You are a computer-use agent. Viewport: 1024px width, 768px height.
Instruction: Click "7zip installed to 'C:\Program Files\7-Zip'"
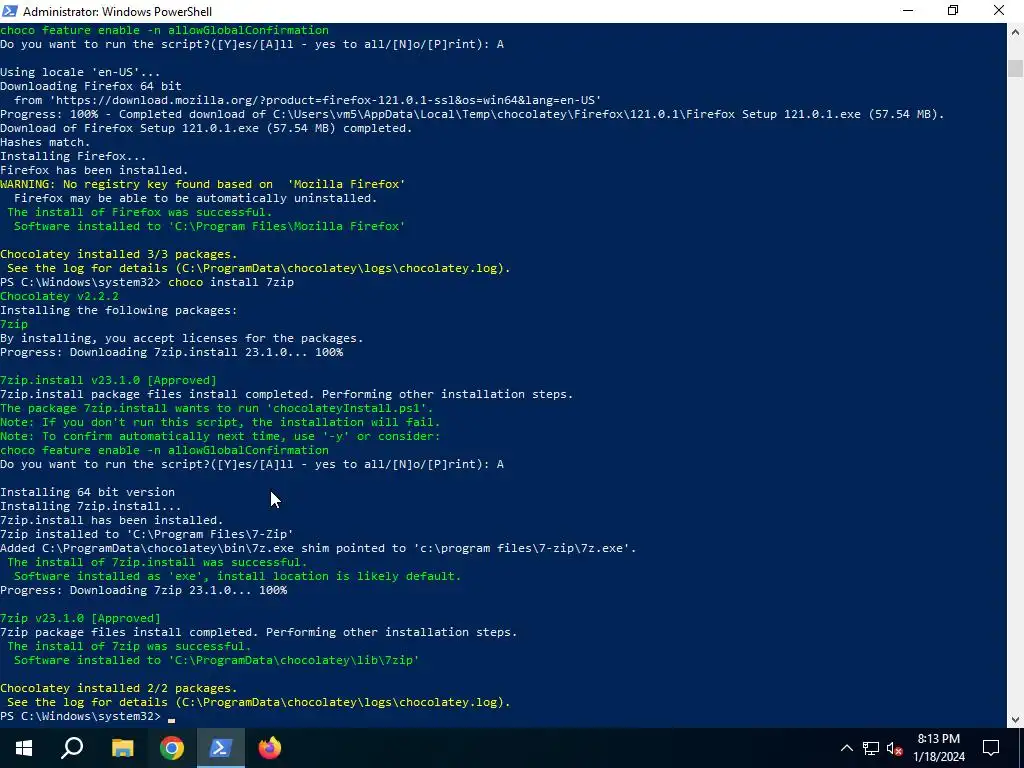[147, 534]
